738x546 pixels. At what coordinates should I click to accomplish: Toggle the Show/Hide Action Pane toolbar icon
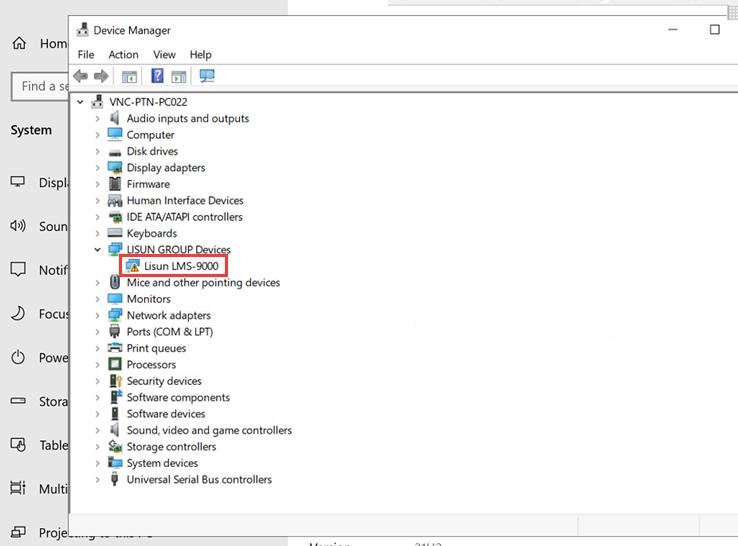click(x=179, y=76)
